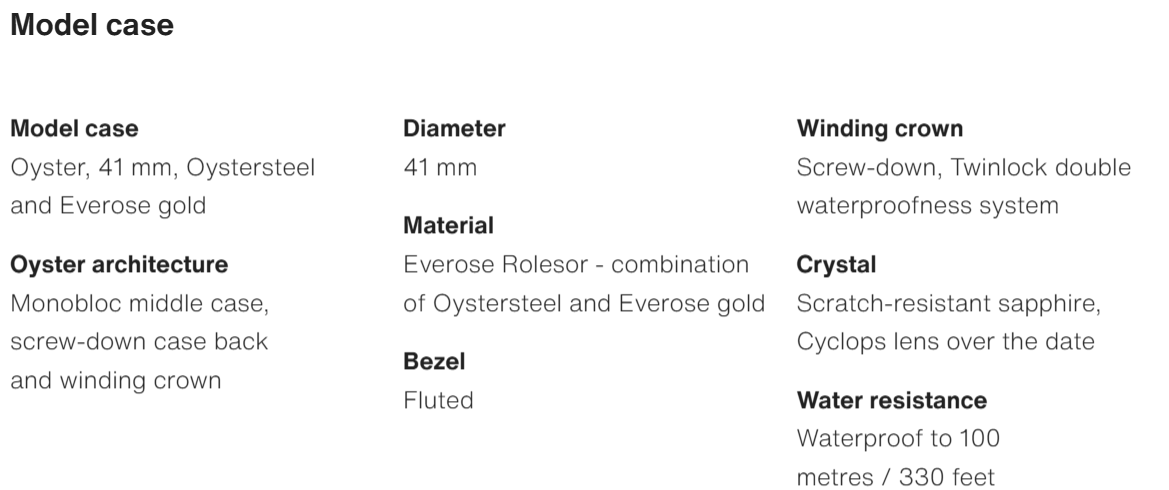The width and height of the screenshot is (1169, 490).
Task: Click the Oyster architecture label
Action: (x=119, y=265)
